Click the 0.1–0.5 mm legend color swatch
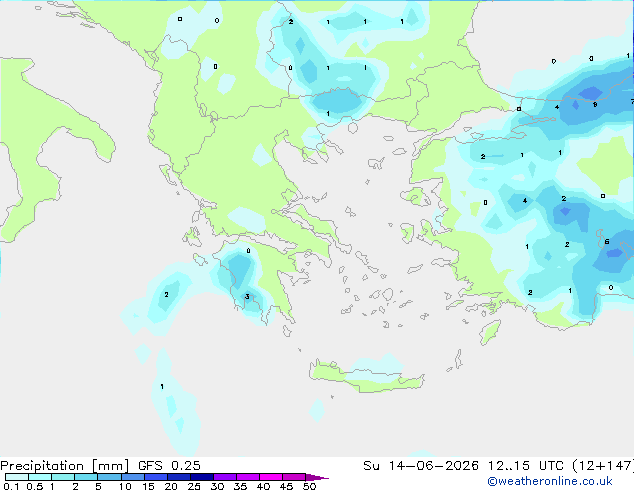 tap(17, 477)
